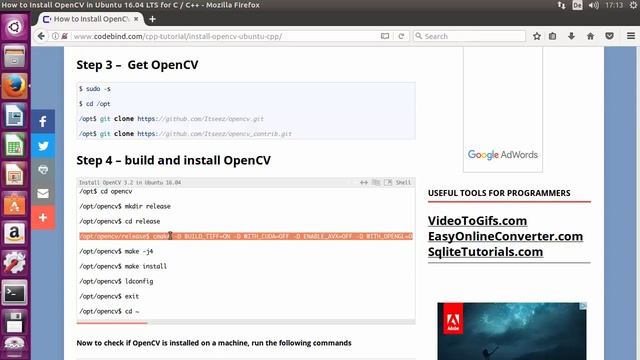
Task: Go back to previous page
Action: [x=41, y=36]
